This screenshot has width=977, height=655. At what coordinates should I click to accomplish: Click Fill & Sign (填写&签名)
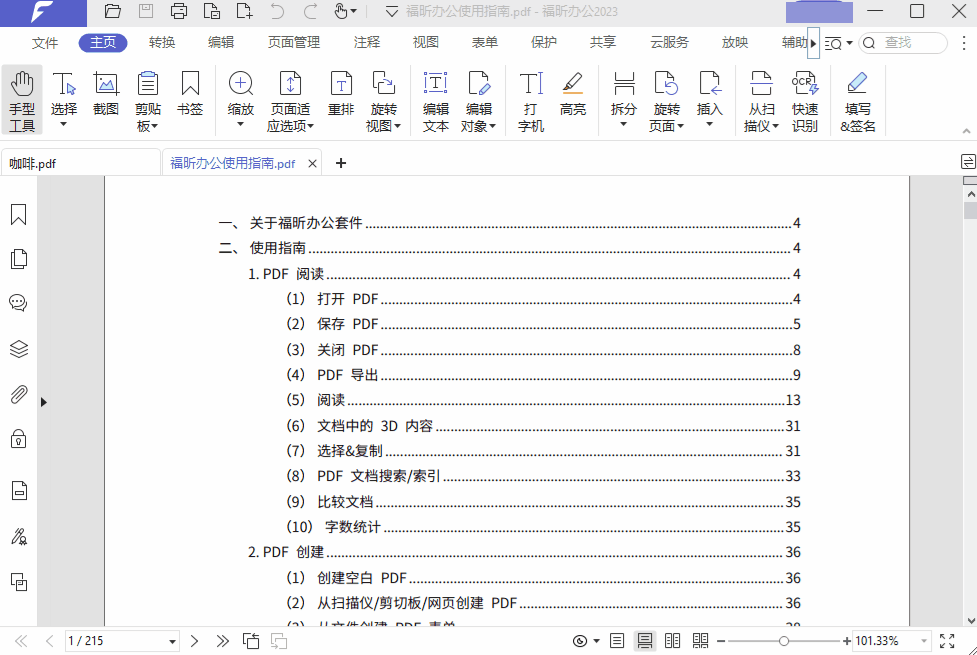tap(858, 100)
